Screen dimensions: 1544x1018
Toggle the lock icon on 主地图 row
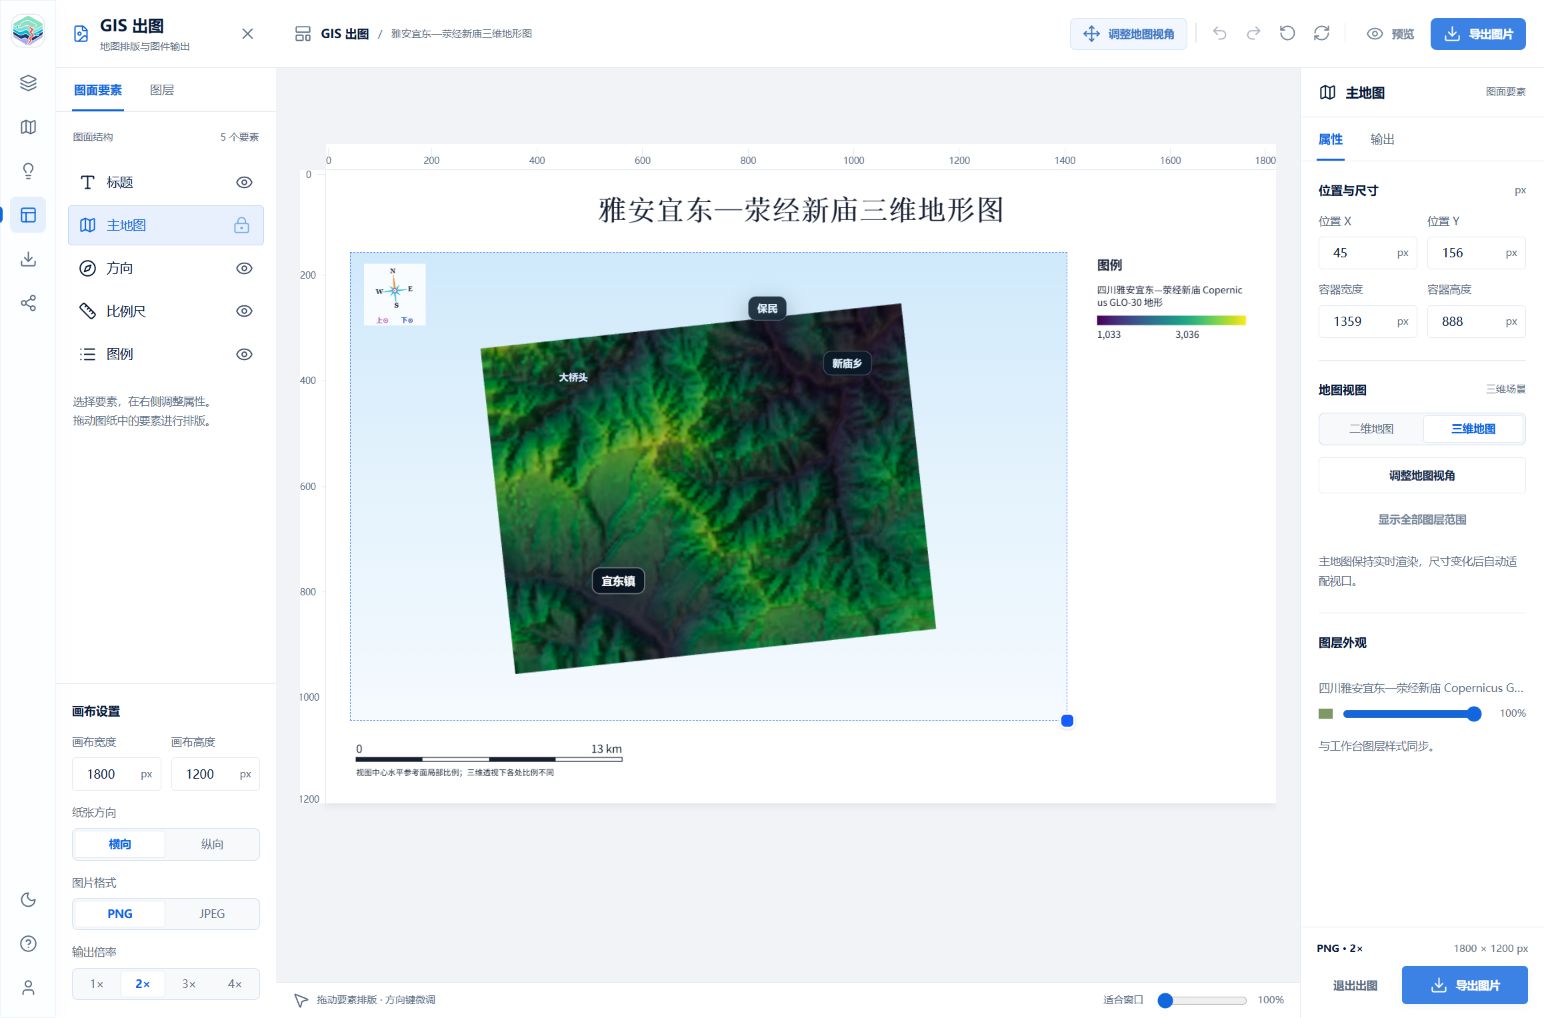pos(242,225)
